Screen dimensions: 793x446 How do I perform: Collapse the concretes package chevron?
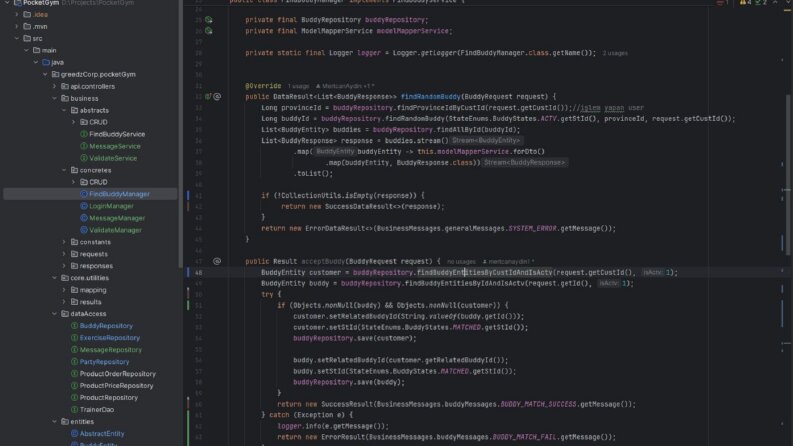click(x=64, y=170)
